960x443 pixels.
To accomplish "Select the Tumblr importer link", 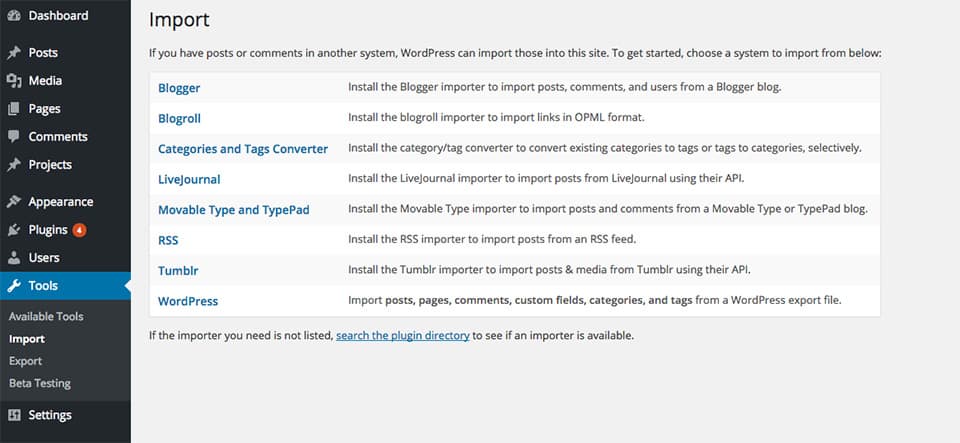I will pyautogui.click(x=178, y=270).
